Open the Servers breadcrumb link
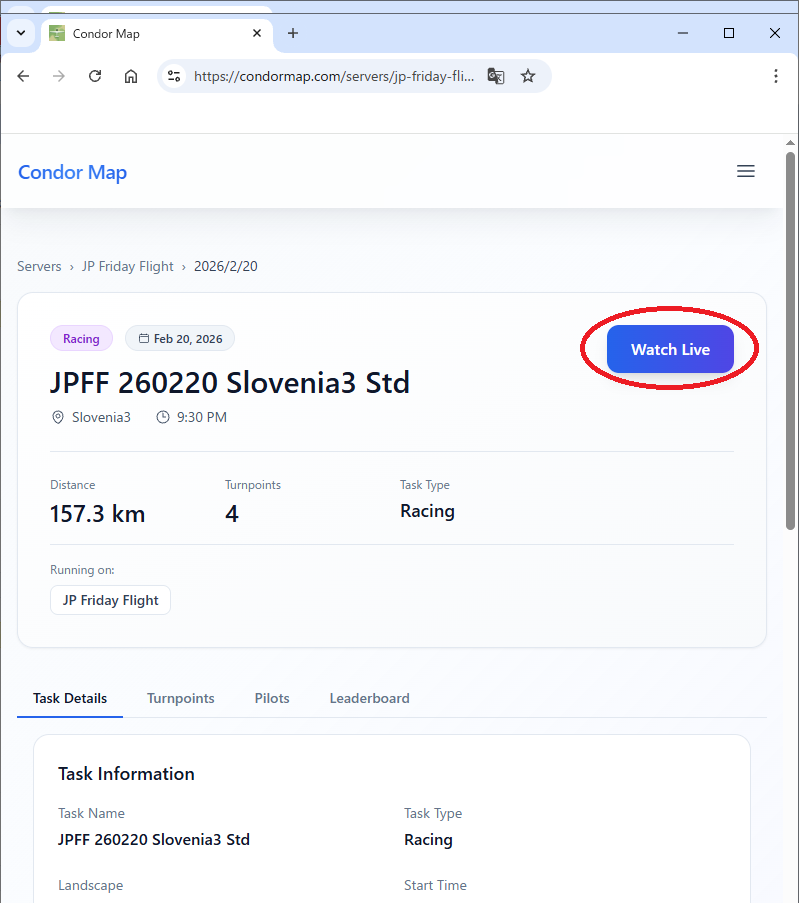Screen dimensions: 799x903 pos(39,266)
